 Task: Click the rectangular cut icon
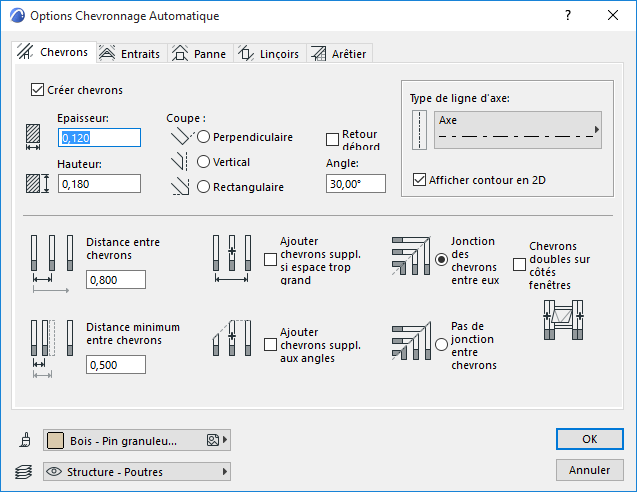tap(180, 187)
